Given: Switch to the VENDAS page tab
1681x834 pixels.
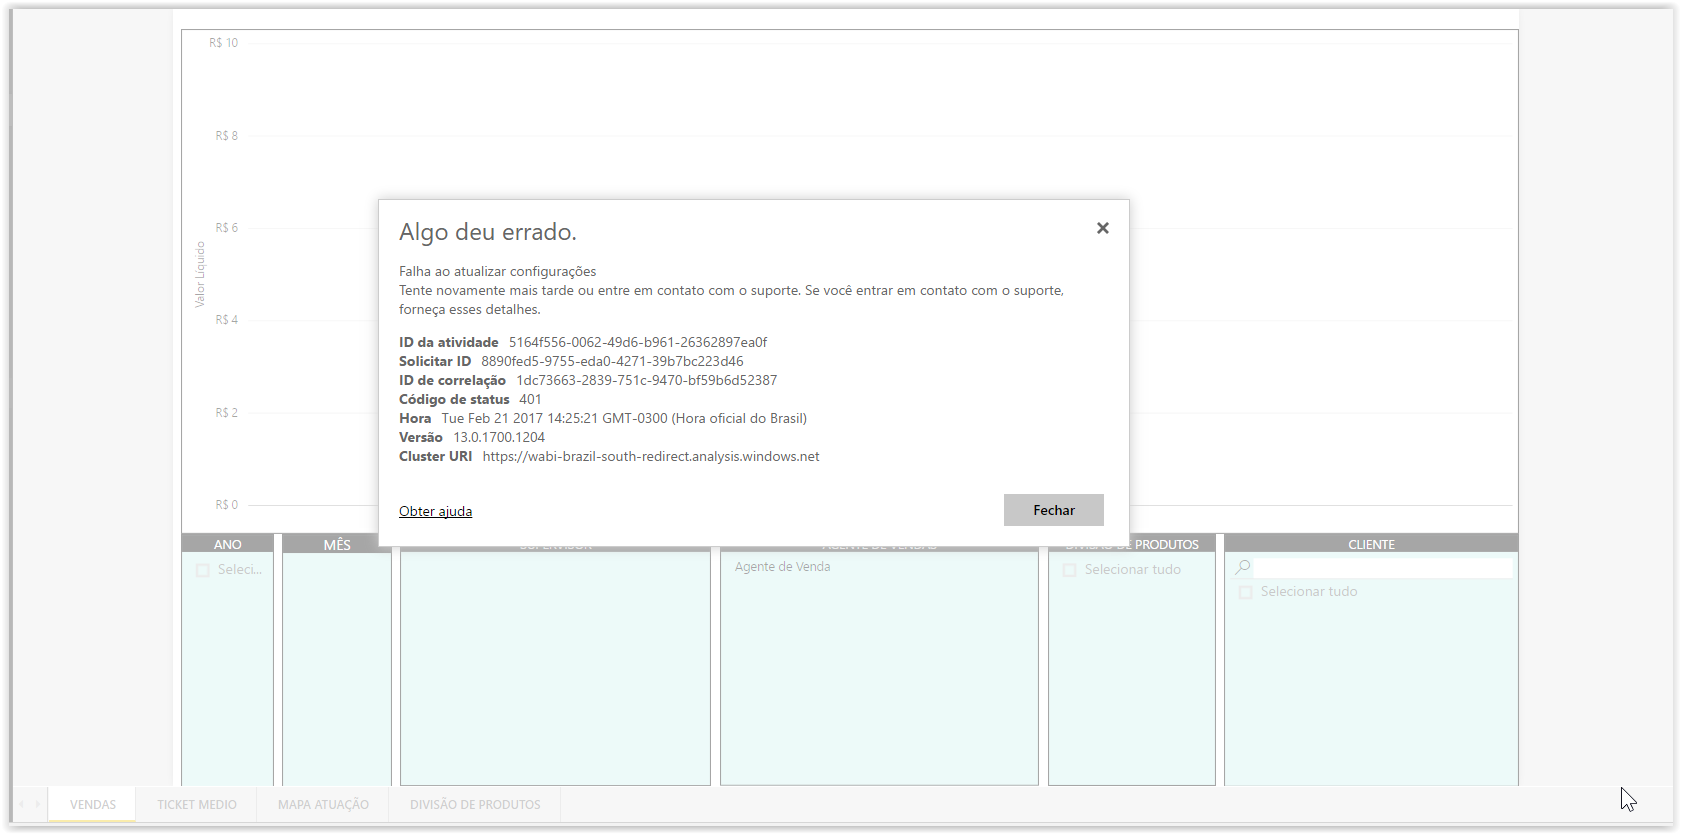Looking at the screenshot, I should click(93, 804).
